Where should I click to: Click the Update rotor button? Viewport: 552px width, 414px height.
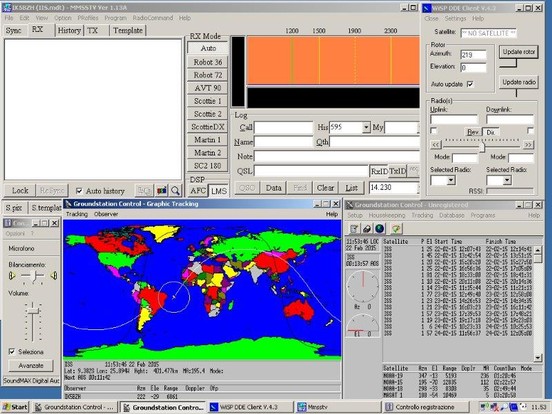pos(519,52)
